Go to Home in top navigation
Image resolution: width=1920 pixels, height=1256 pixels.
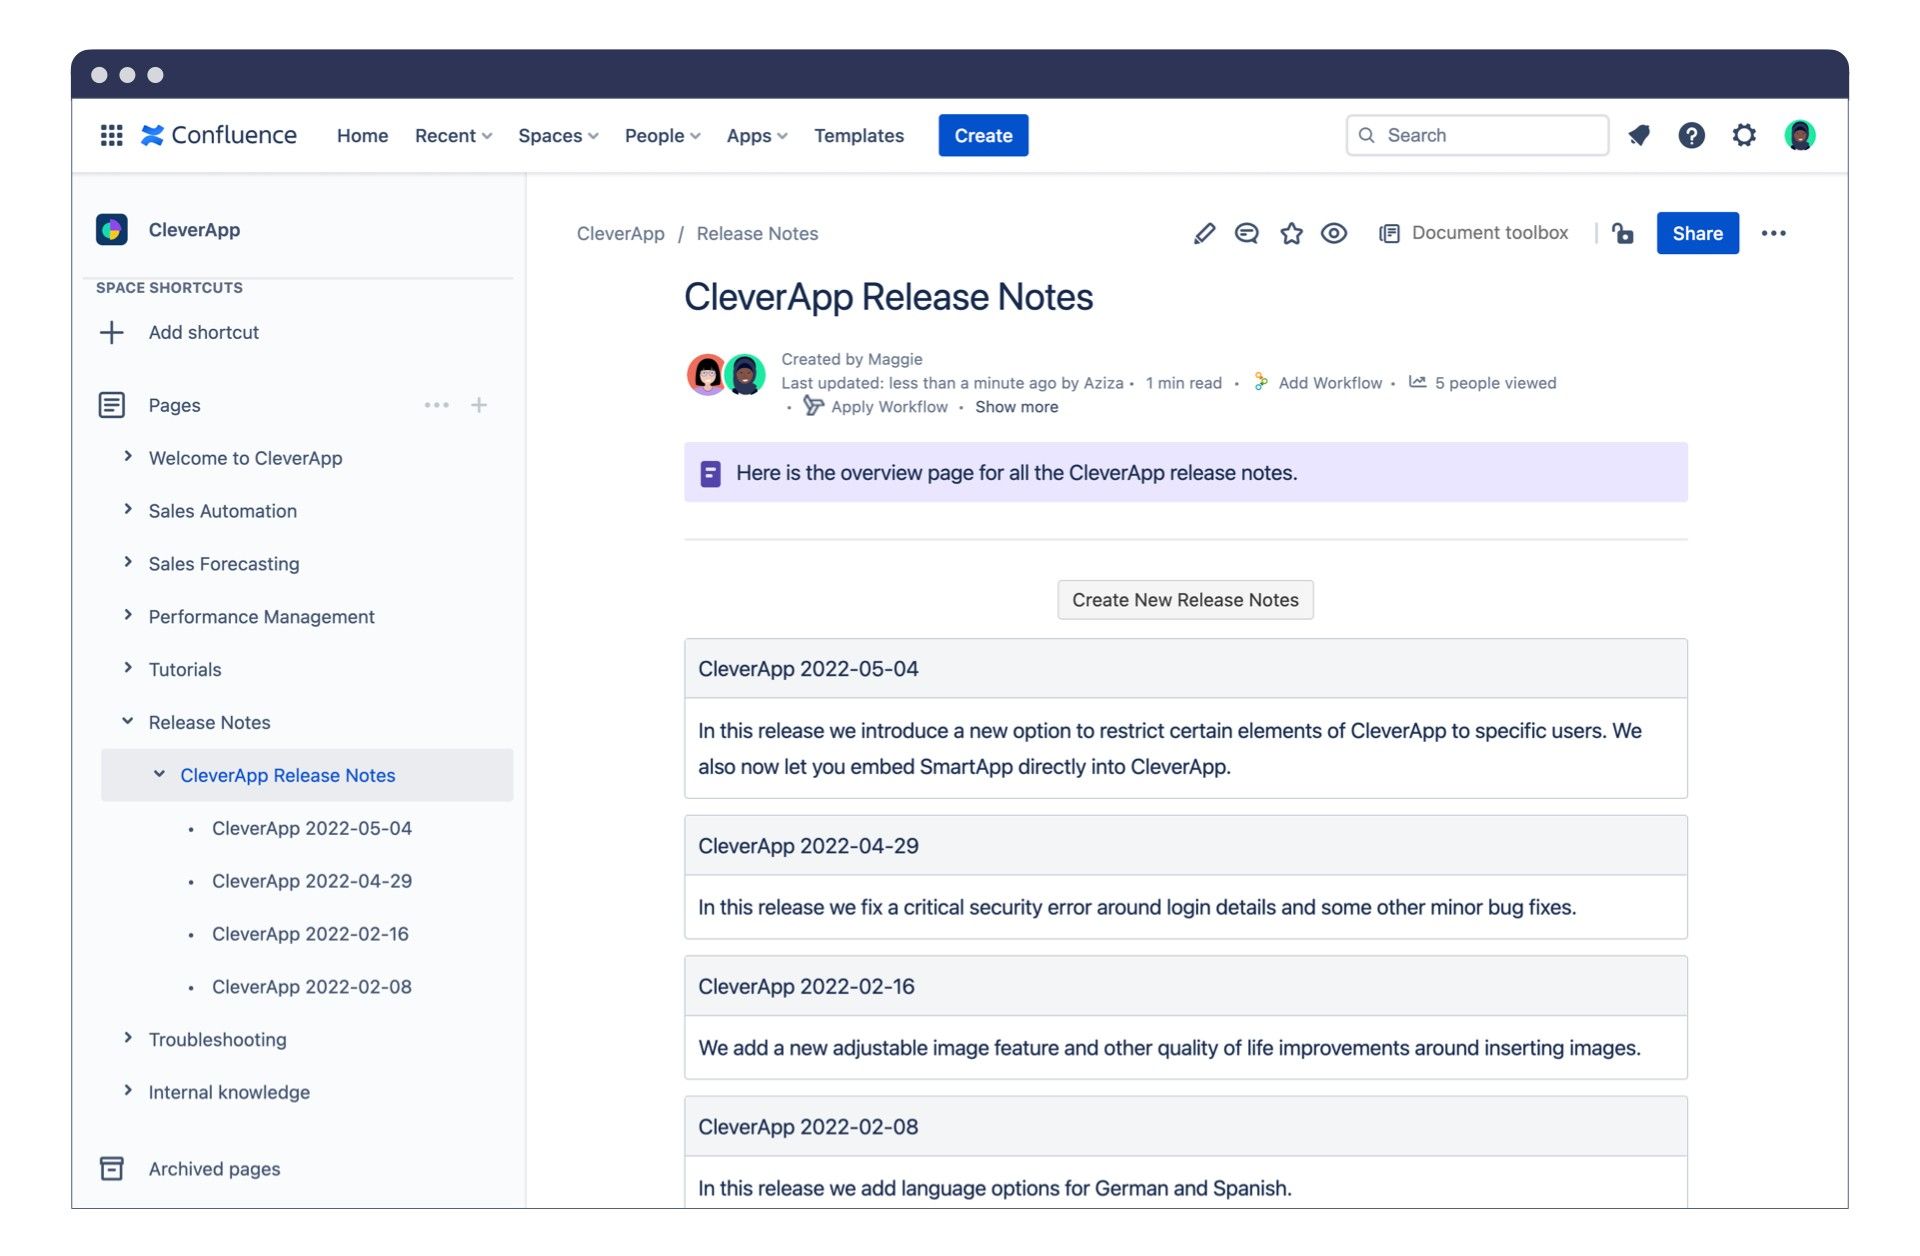point(362,135)
